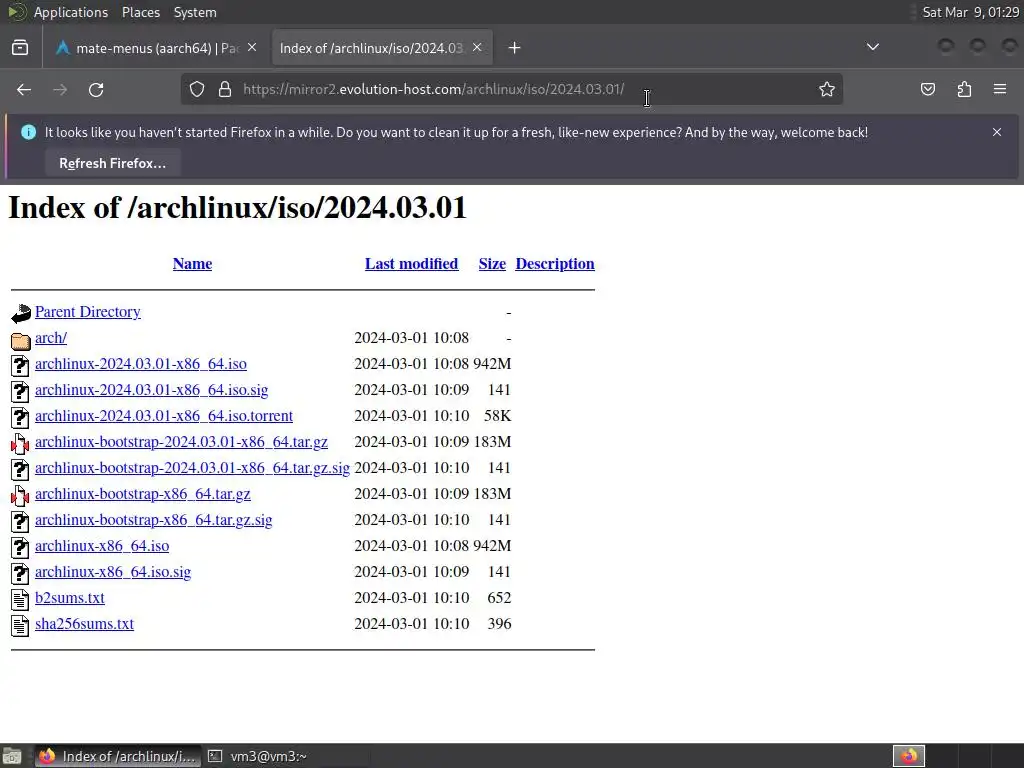Viewport: 1024px width, 768px height.
Task: Click the MATE menu logo icon
Action: (x=16, y=12)
